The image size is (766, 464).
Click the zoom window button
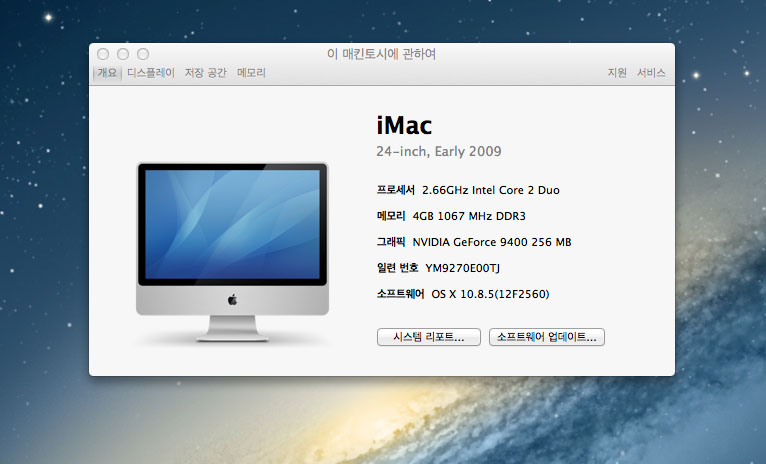[x=143, y=54]
